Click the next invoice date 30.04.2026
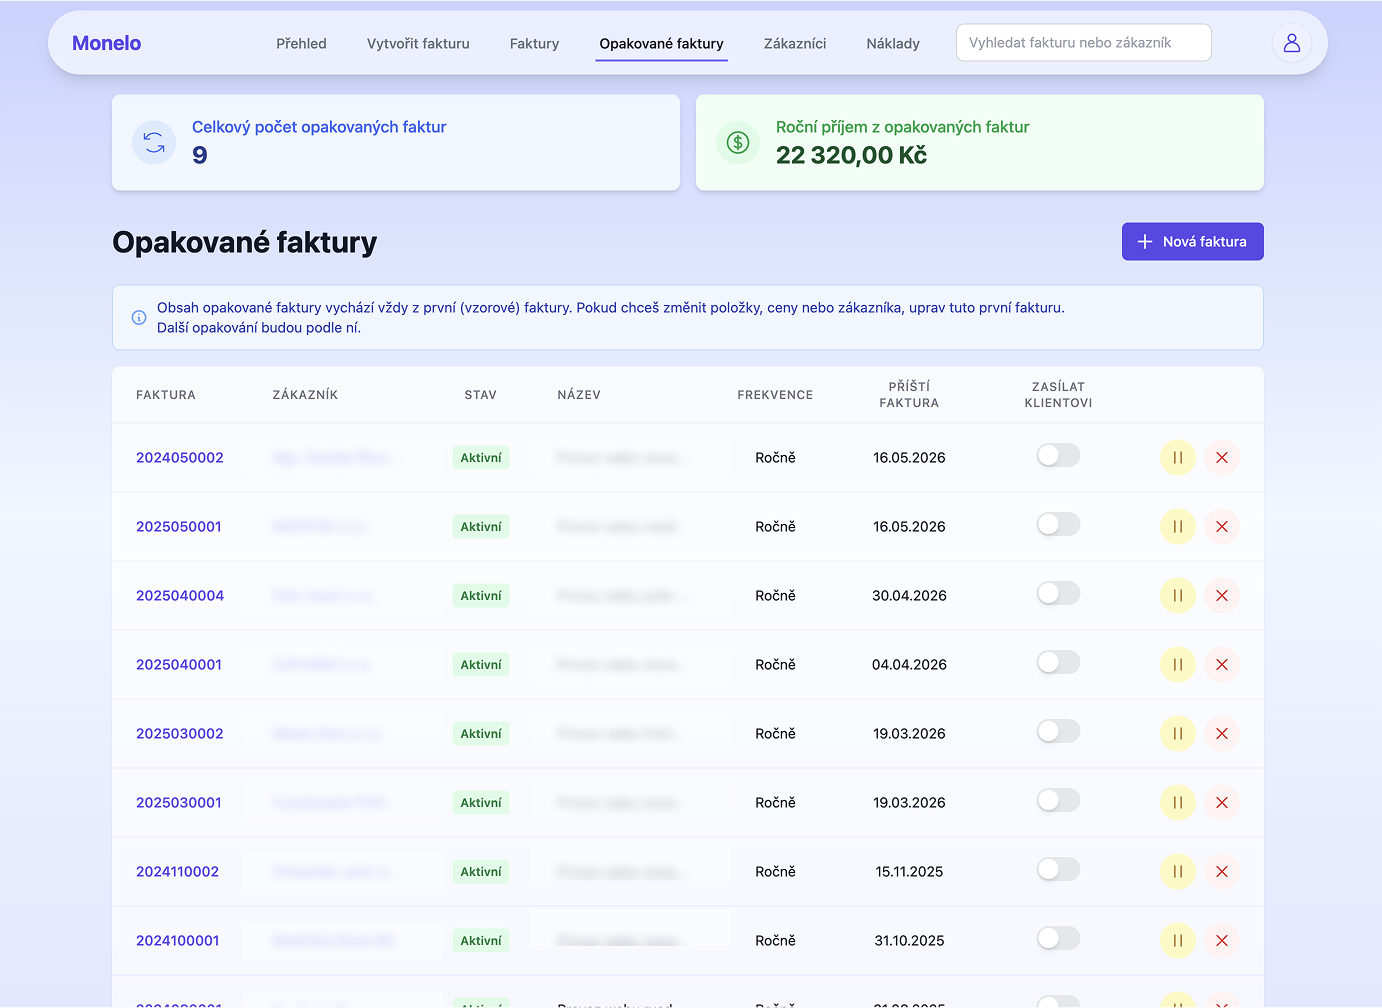 pyautogui.click(x=909, y=596)
